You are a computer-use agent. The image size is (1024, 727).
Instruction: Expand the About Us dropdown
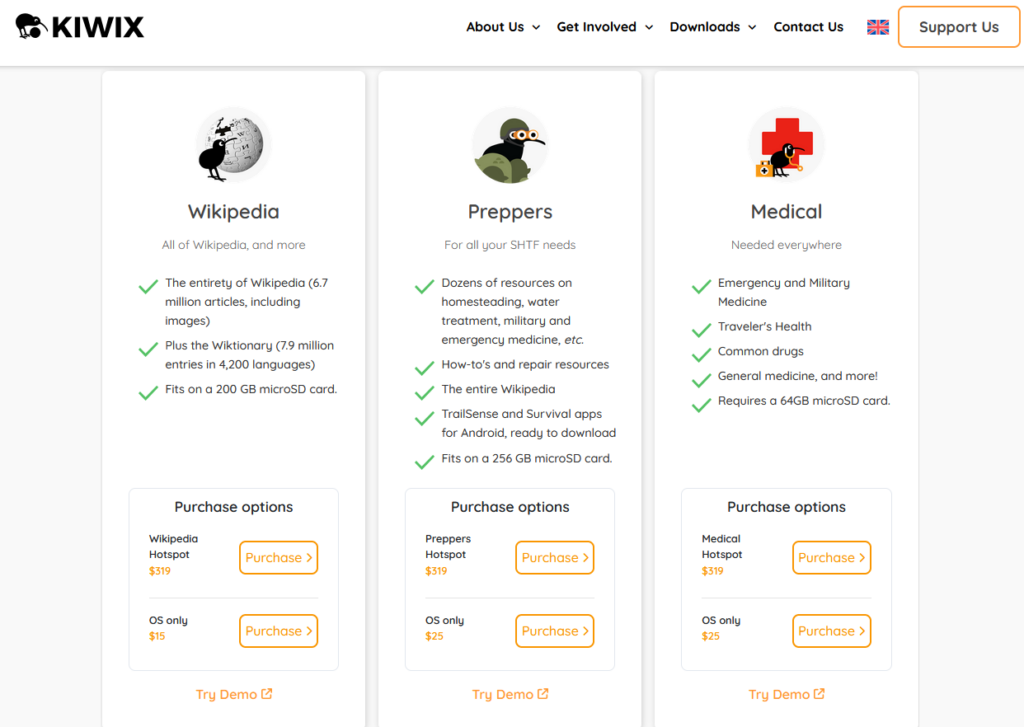click(x=503, y=27)
